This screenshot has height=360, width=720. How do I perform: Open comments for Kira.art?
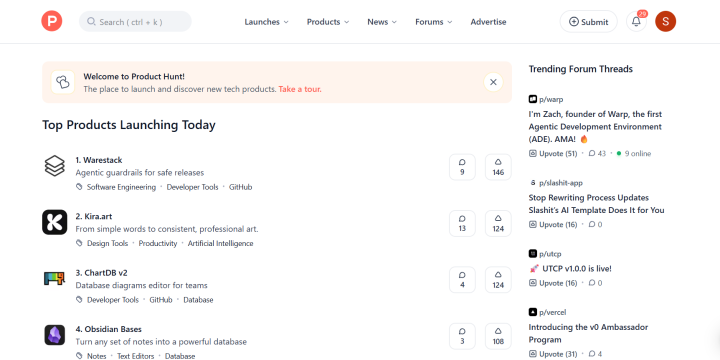(462, 224)
